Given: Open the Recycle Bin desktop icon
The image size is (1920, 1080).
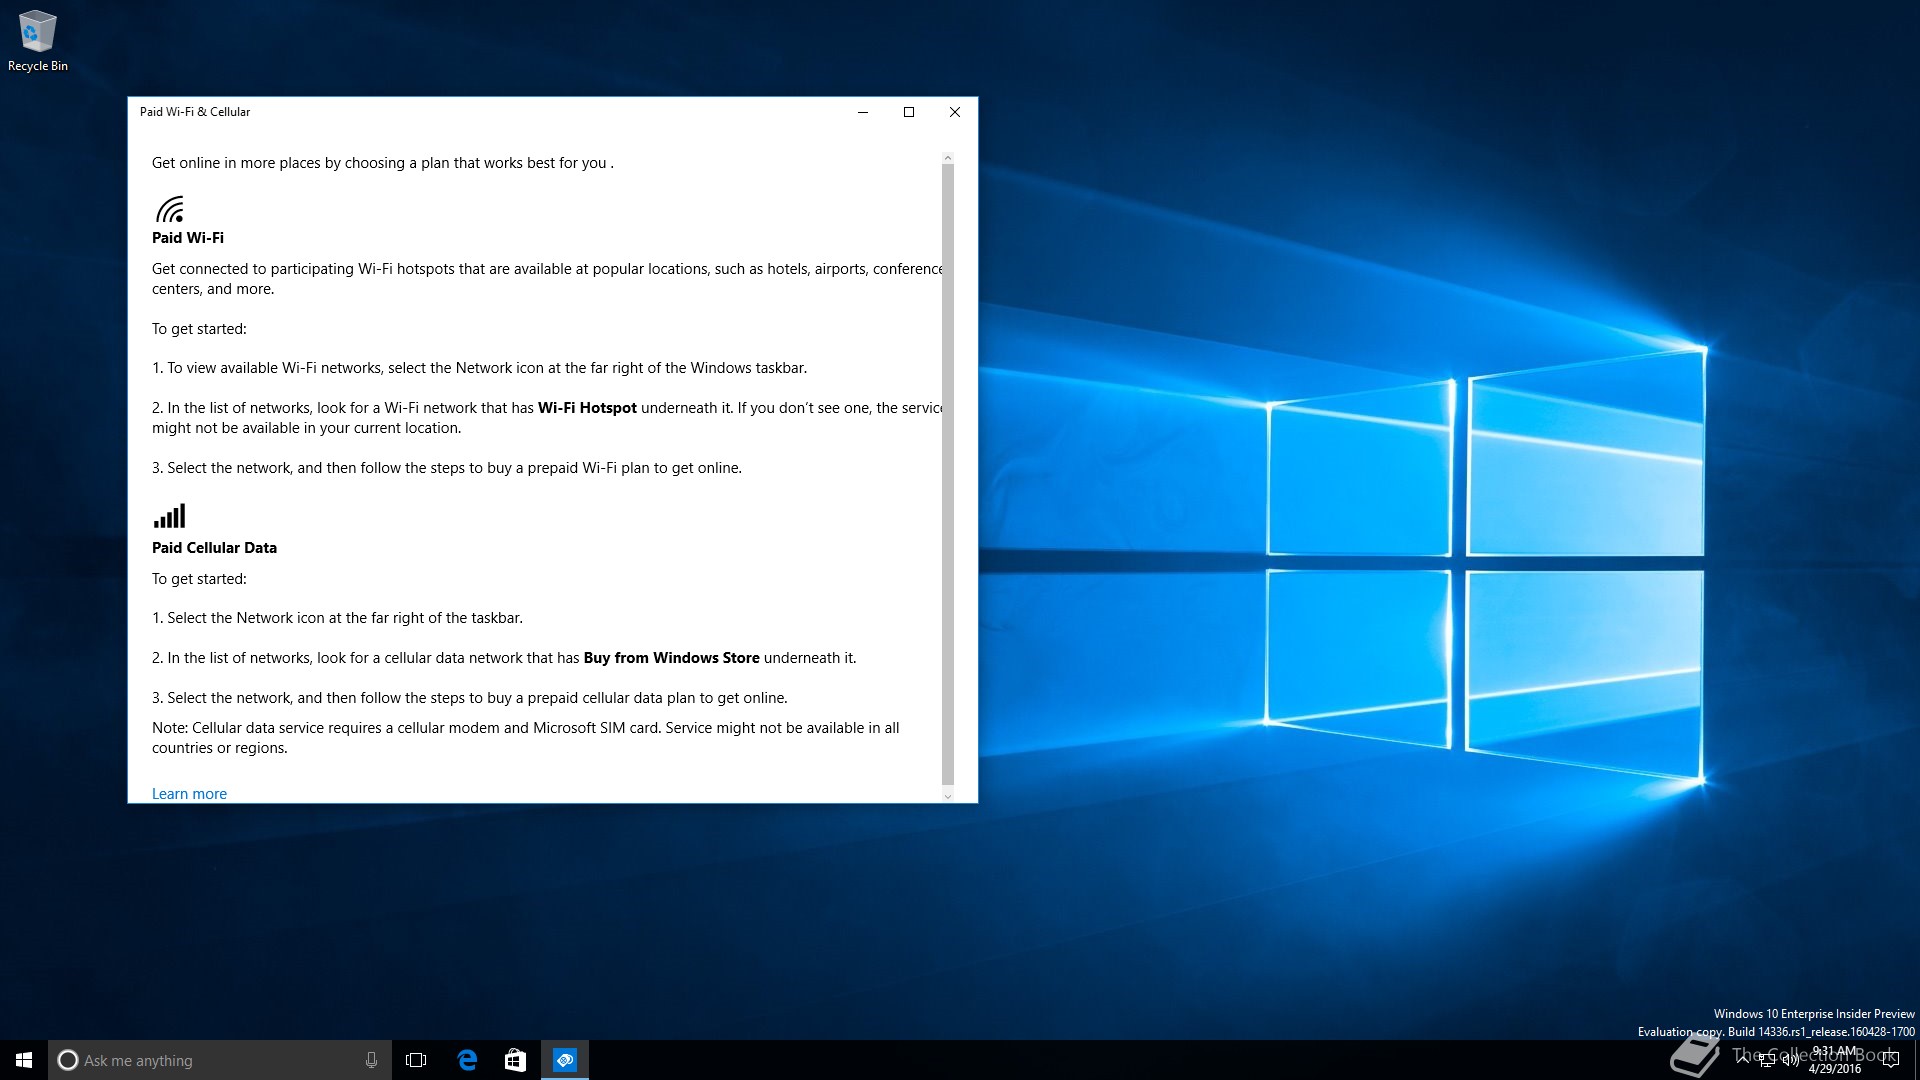Looking at the screenshot, I should click(x=38, y=41).
